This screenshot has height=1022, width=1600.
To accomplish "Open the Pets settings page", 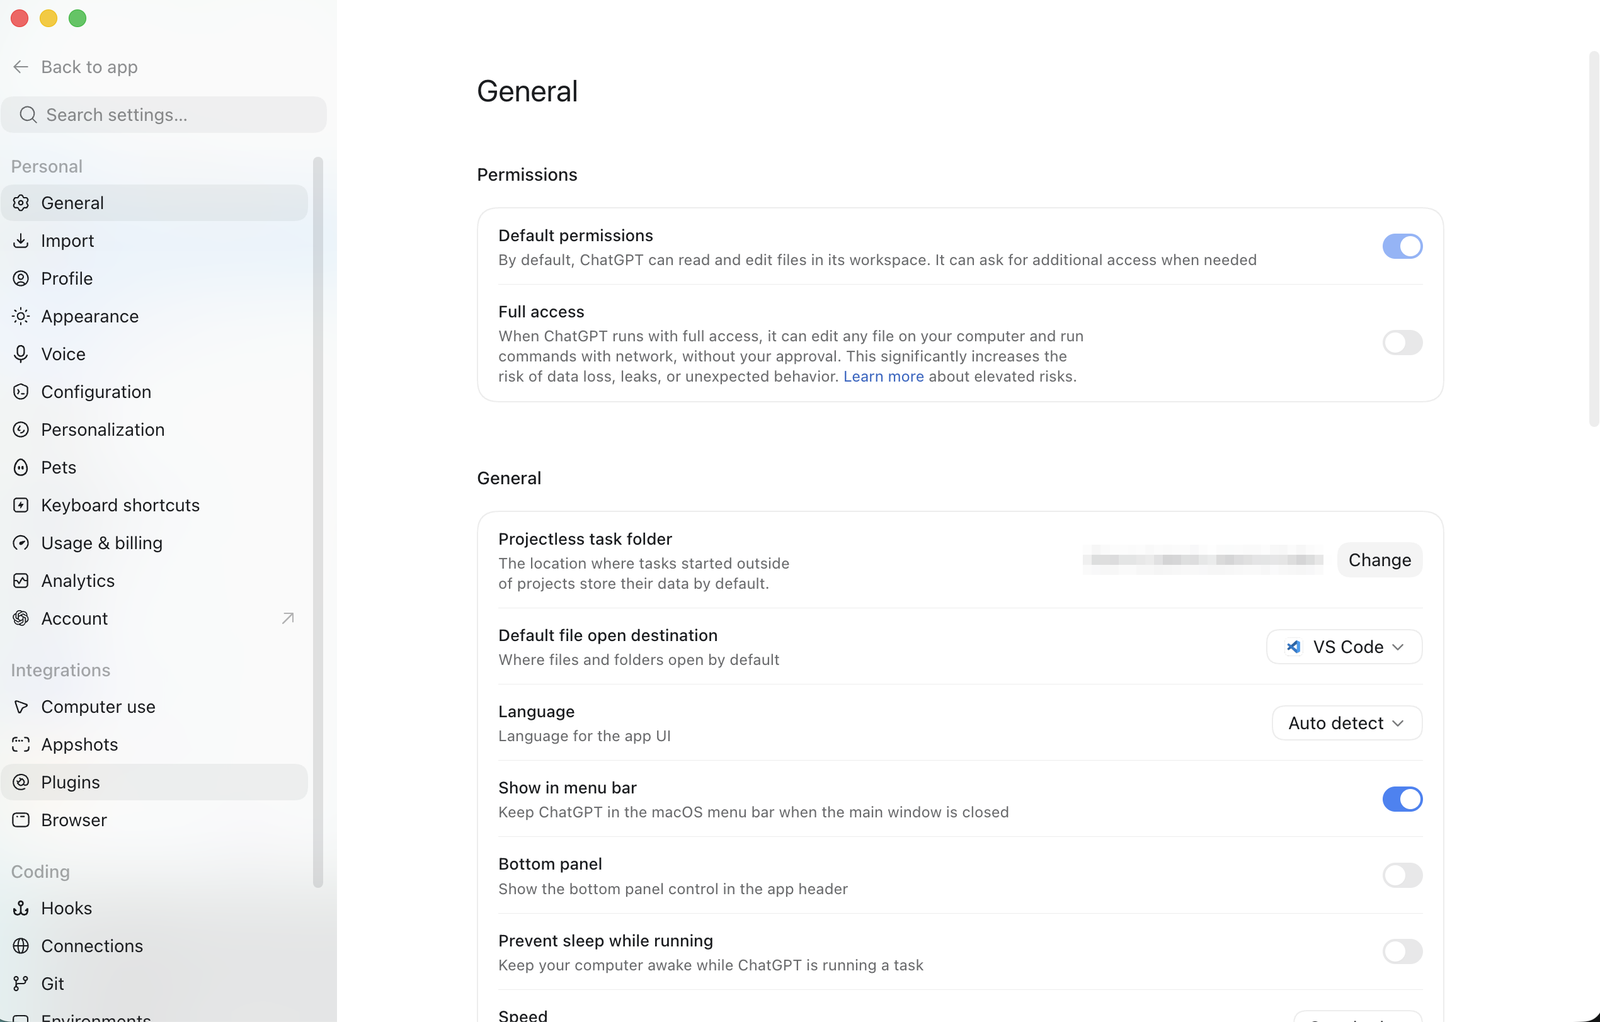I will (x=154, y=468).
